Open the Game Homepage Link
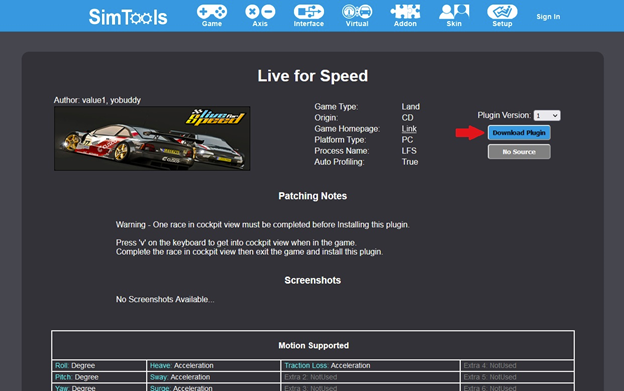 click(409, 129)
